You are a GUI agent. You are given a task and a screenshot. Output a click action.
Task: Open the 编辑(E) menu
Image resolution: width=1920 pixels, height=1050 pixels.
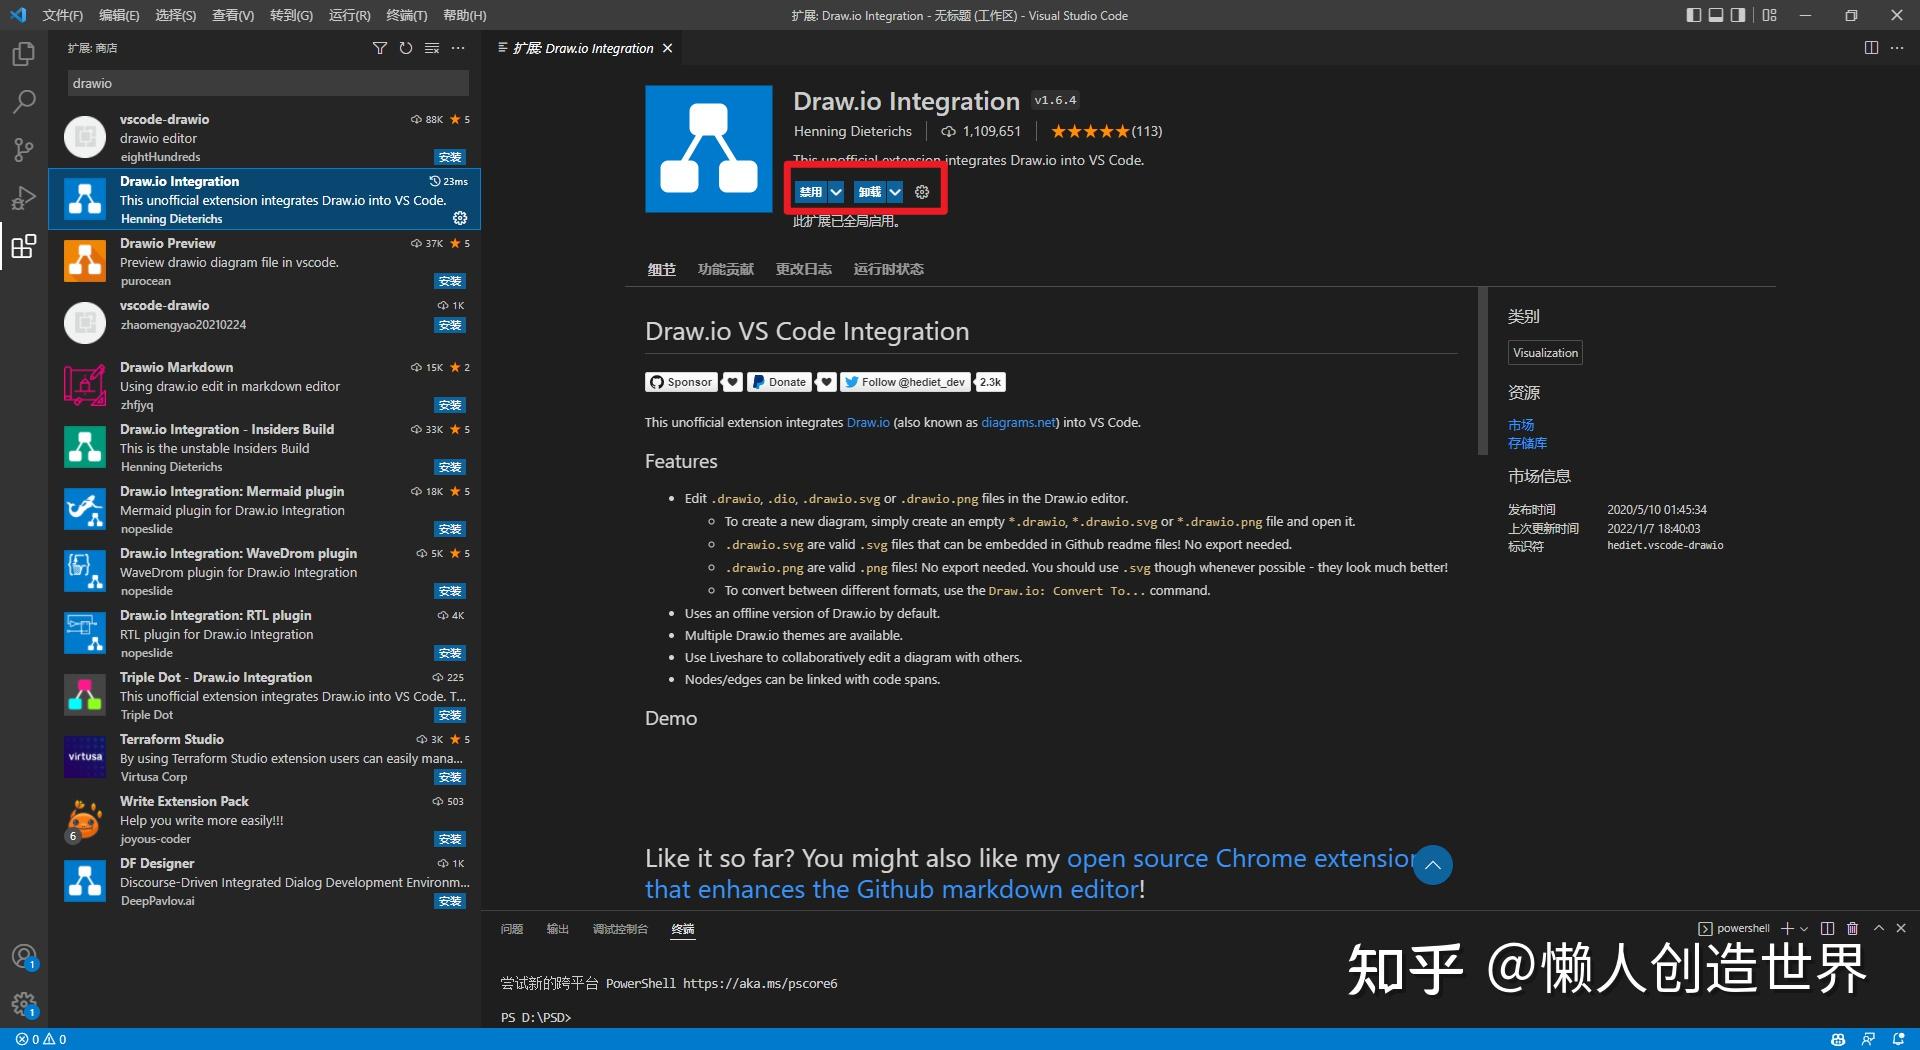pyautogui.click(x=119, y=15)
